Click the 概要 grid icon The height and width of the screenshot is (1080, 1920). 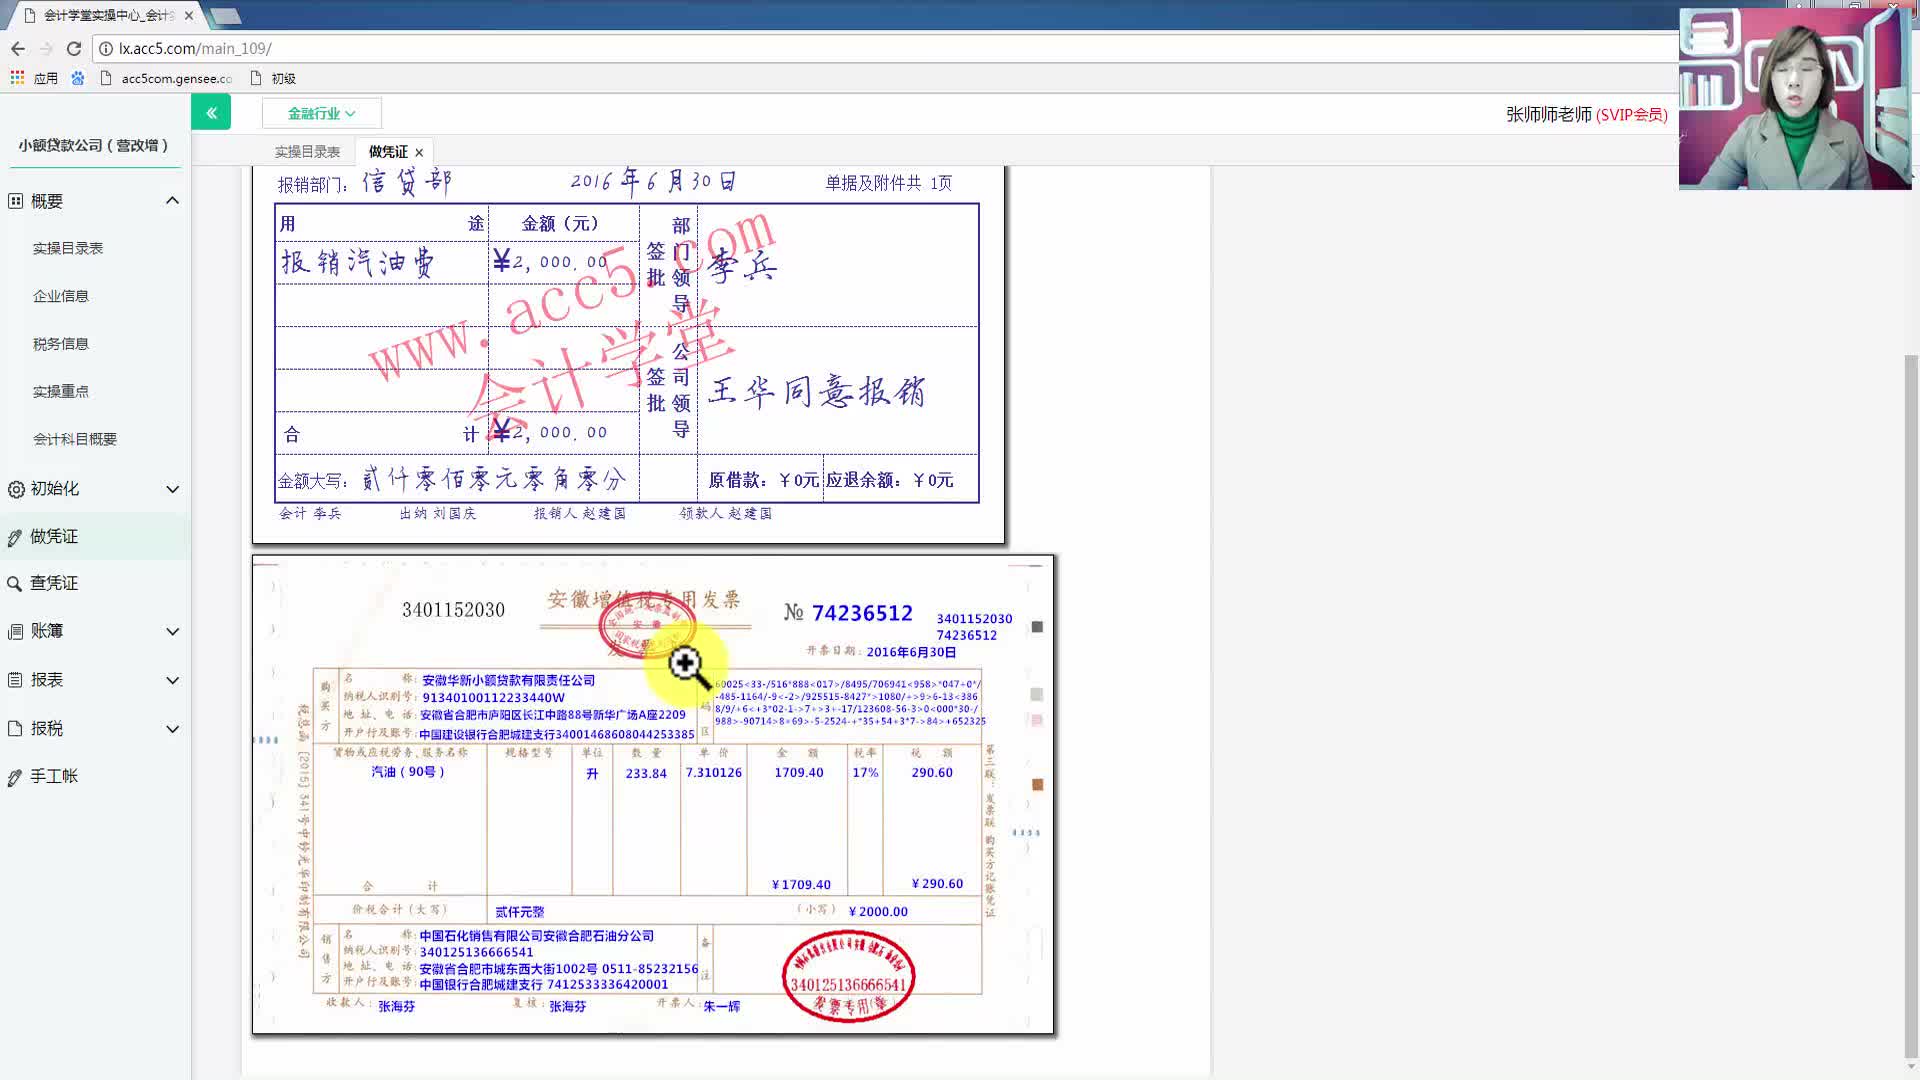pos(14,201)
